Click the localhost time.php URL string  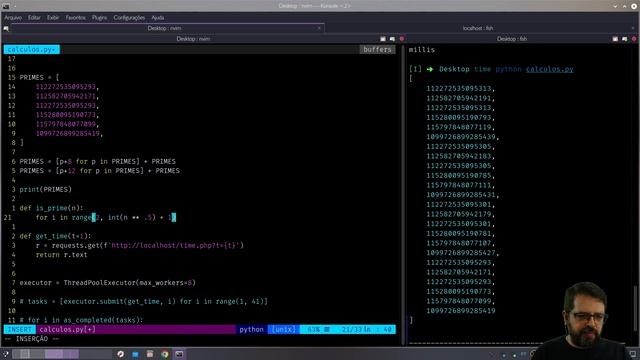coord(175,245)
